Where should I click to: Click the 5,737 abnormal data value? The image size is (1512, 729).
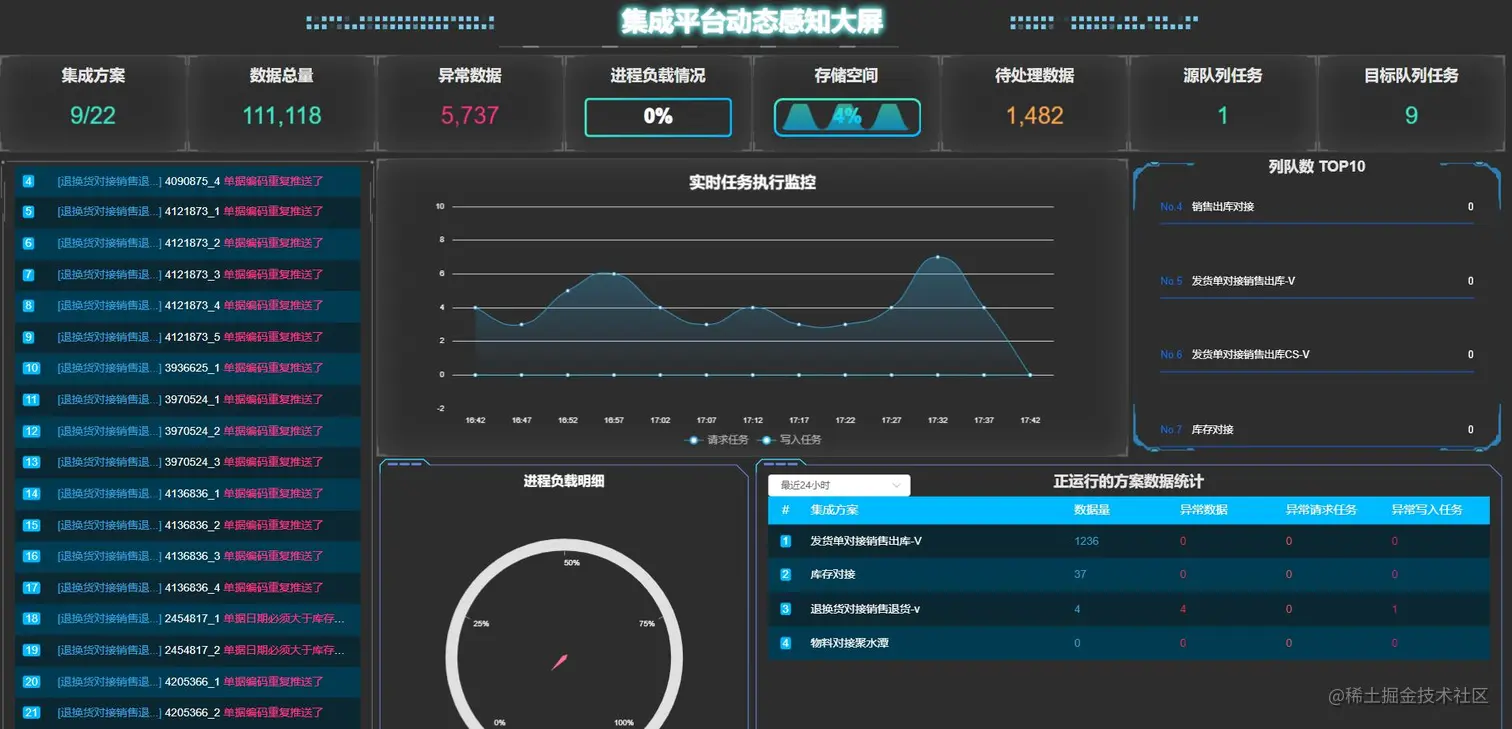pos(470,116)
